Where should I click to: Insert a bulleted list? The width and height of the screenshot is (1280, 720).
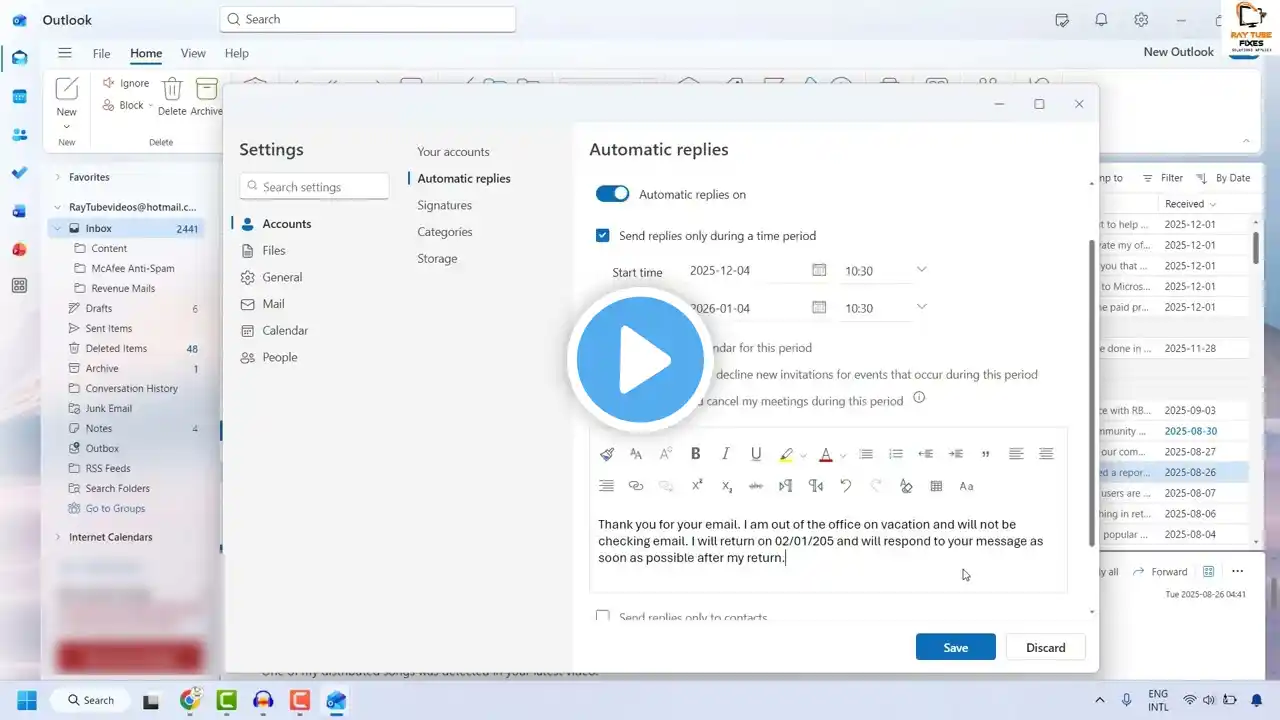(866, 454)
